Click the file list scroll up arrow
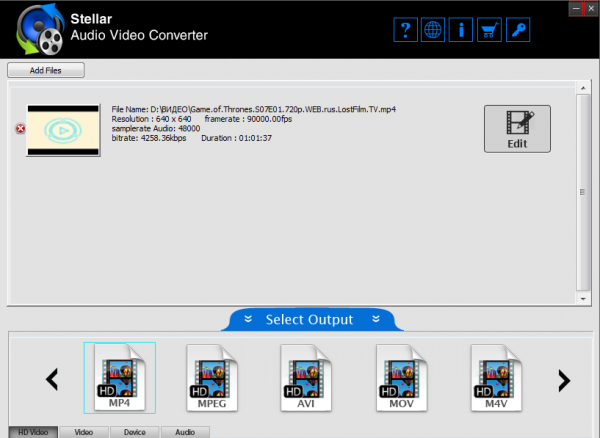The image size is (600, 438). click(x=583, y=88)
